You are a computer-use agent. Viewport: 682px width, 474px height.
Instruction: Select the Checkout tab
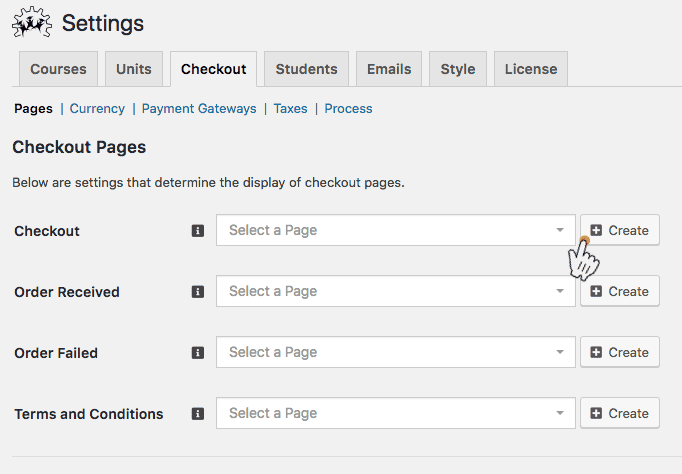(x=214, y=69)
